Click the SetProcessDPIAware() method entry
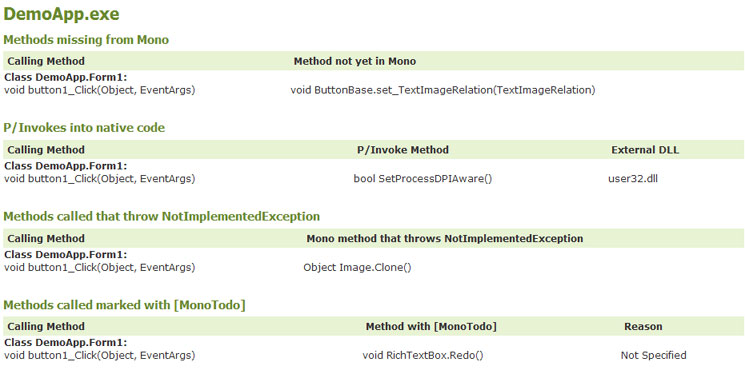The image size is (745, 370). (423, 179)
